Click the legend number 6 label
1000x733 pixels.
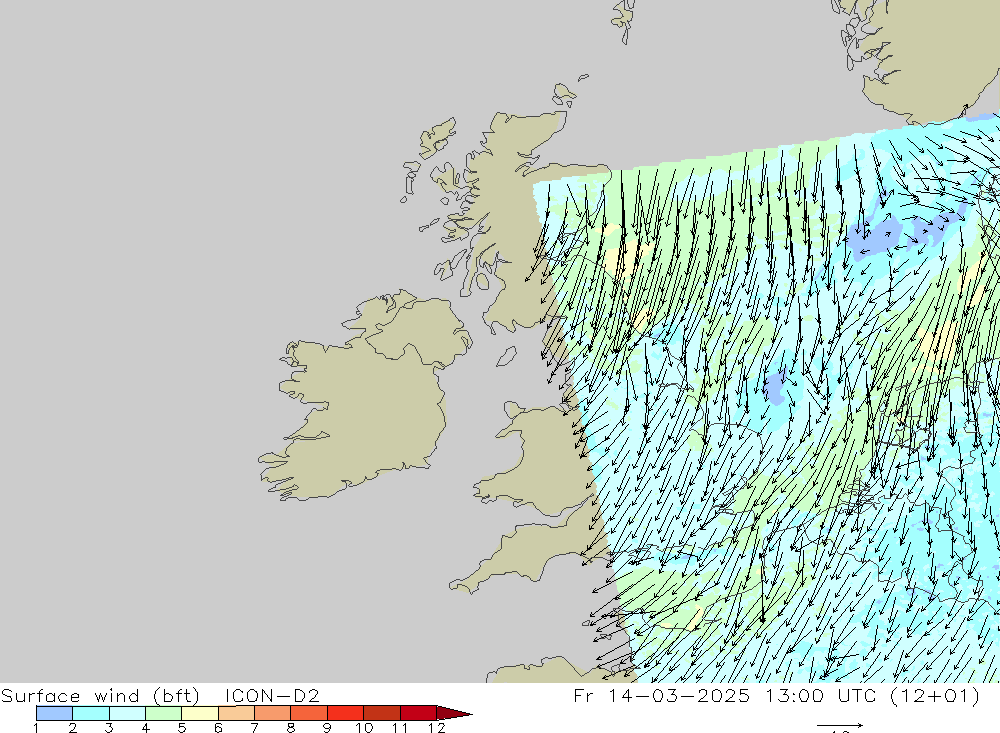[x=218, y=727]
